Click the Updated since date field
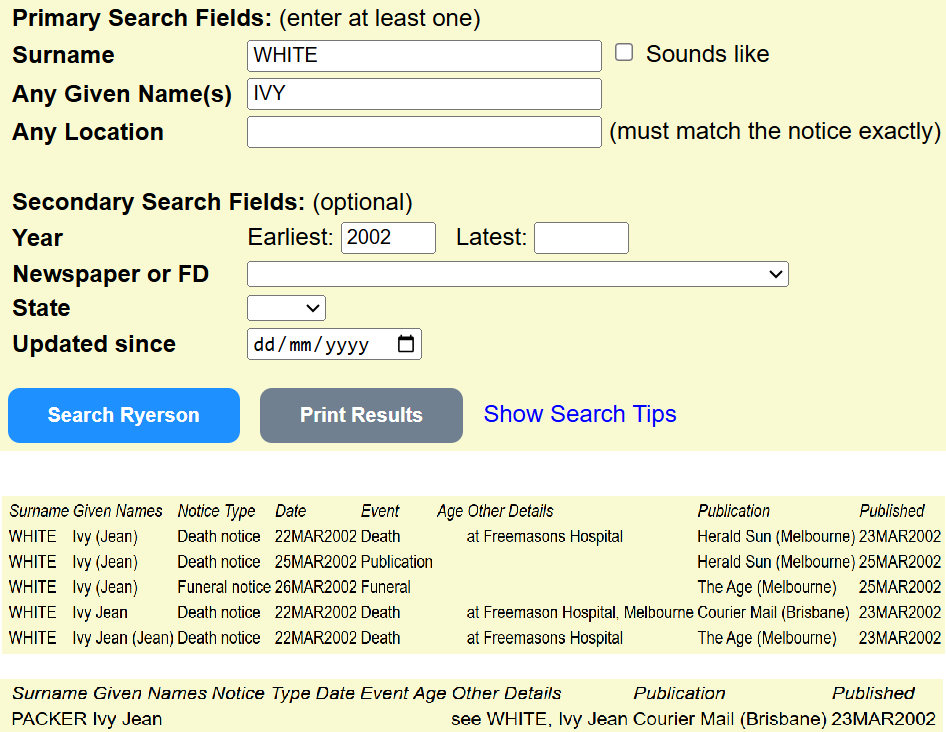 pyautogui.click(x=334, y=344)
